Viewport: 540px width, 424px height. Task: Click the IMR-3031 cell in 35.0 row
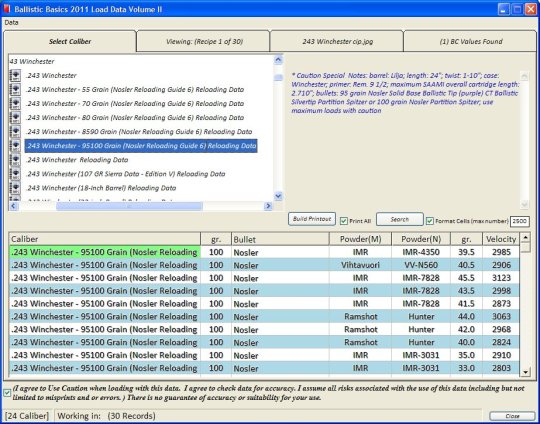(421, 355)
